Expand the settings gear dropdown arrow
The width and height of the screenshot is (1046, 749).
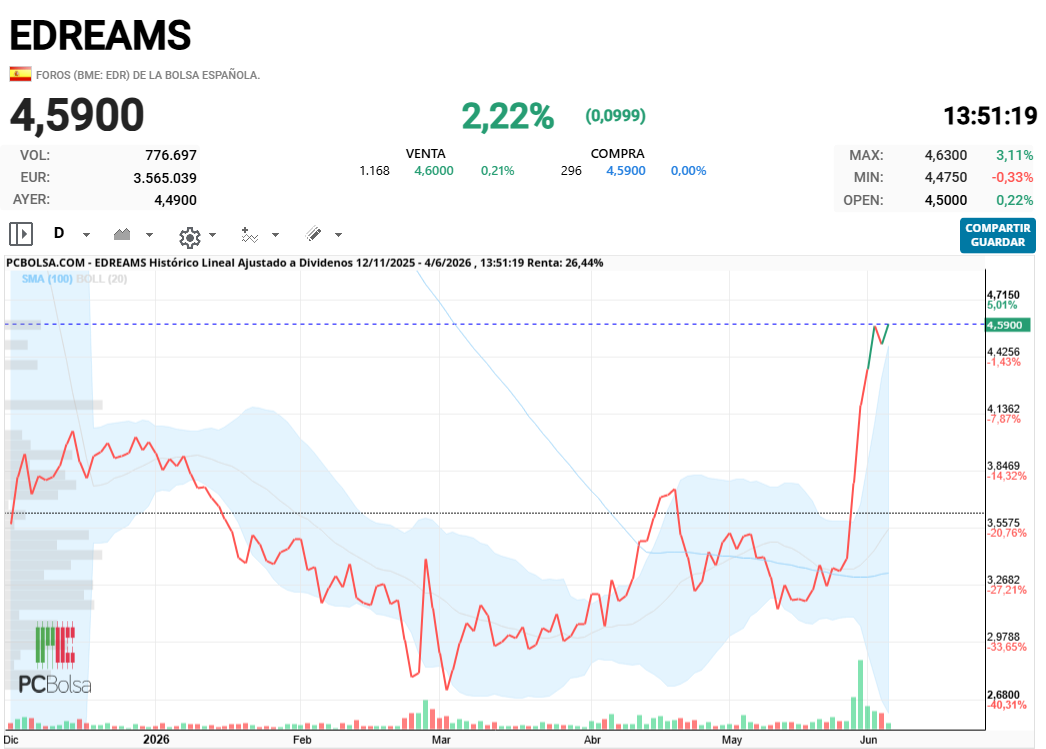pos(213,235)
